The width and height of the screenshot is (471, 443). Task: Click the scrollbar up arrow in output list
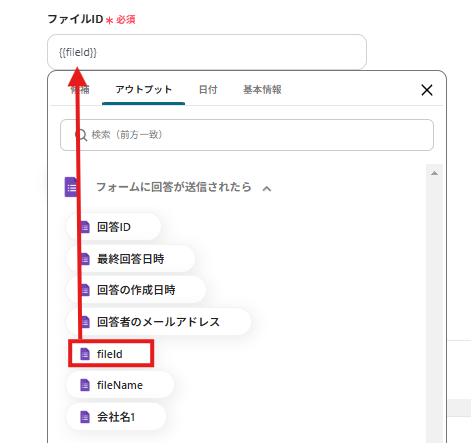click(x=434, y=173)
